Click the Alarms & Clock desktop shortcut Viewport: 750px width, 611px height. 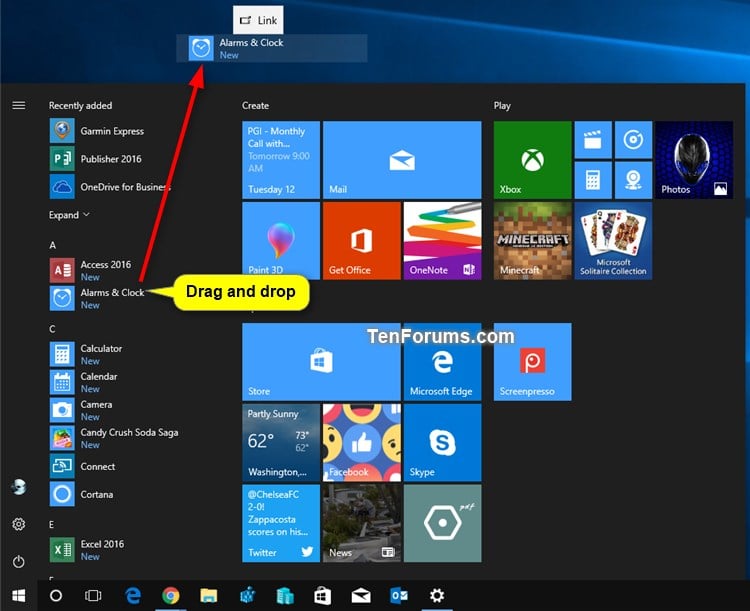point(272,48)
